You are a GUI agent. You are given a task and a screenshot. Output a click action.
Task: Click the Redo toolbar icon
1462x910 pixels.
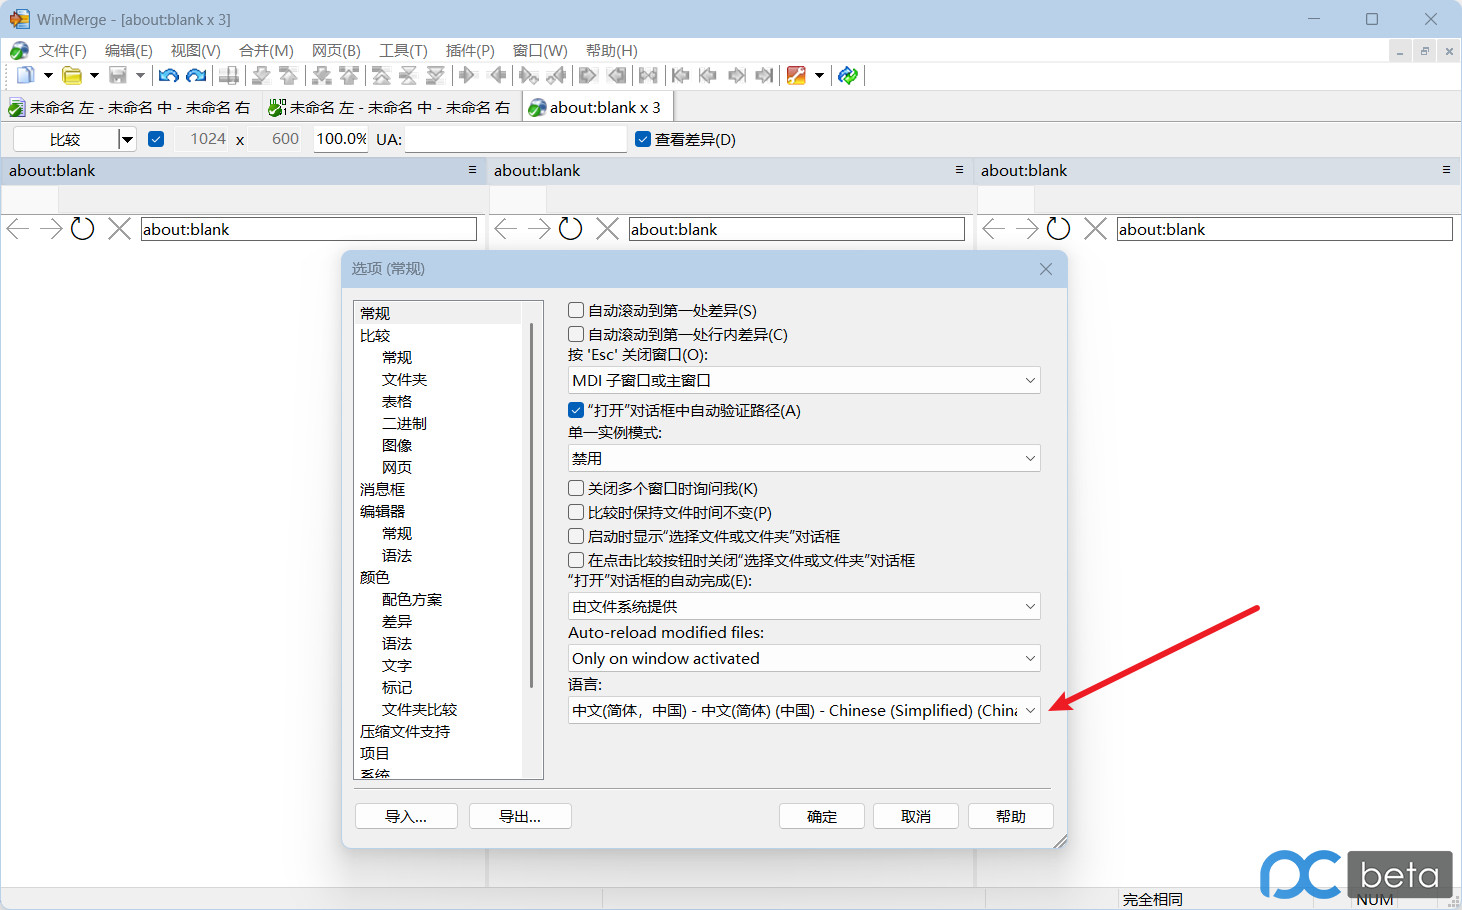pos(197,75)
